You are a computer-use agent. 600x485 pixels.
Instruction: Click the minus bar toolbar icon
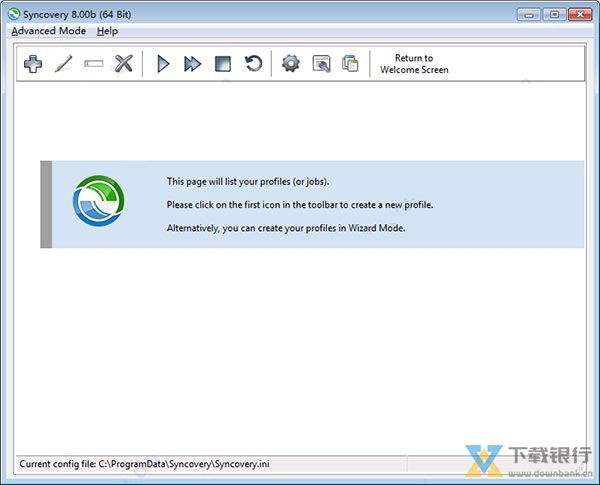coord(94,64)
